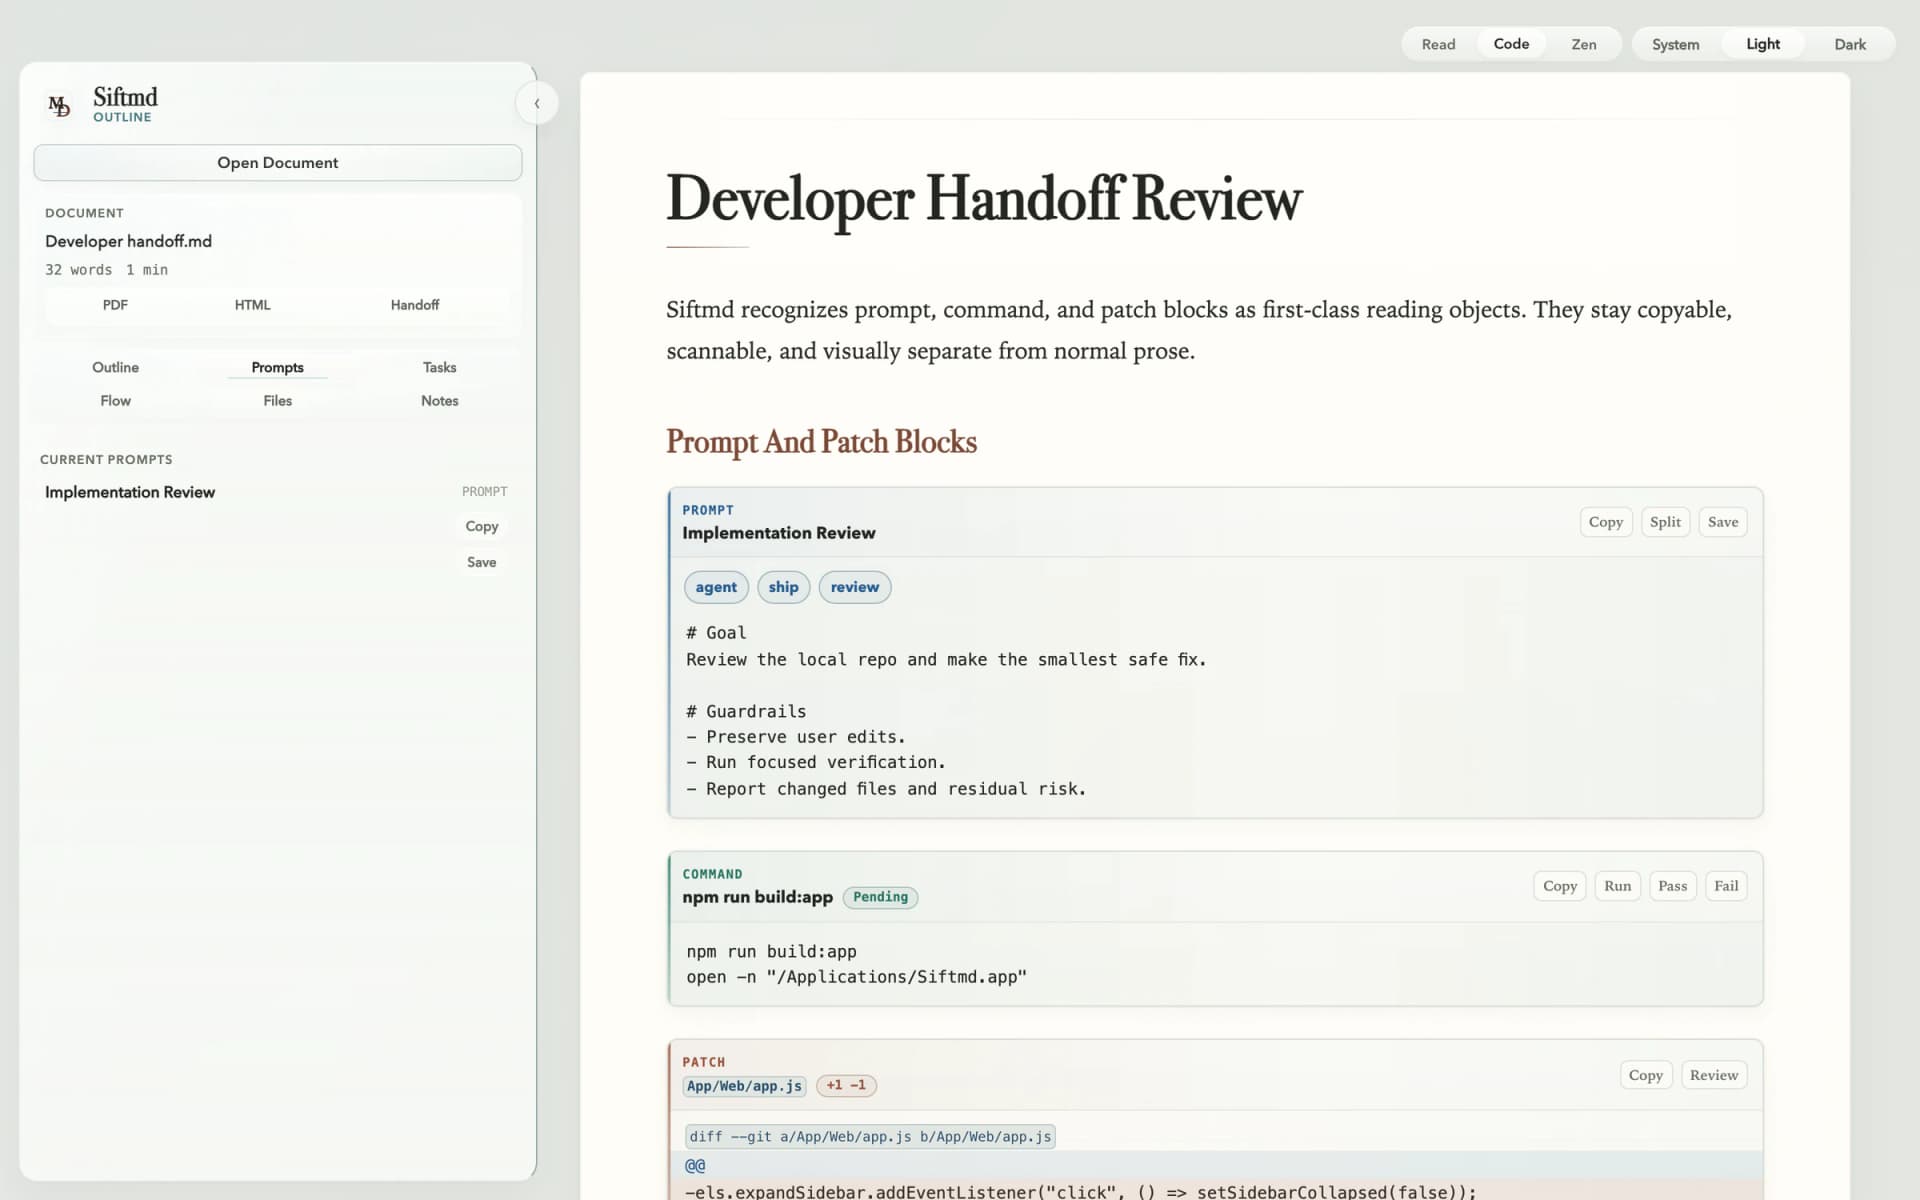Split the Implementation Review prompt
Viewport: 1920px width, 1200px height.
pyautogui.click(x=1665, y=522)
